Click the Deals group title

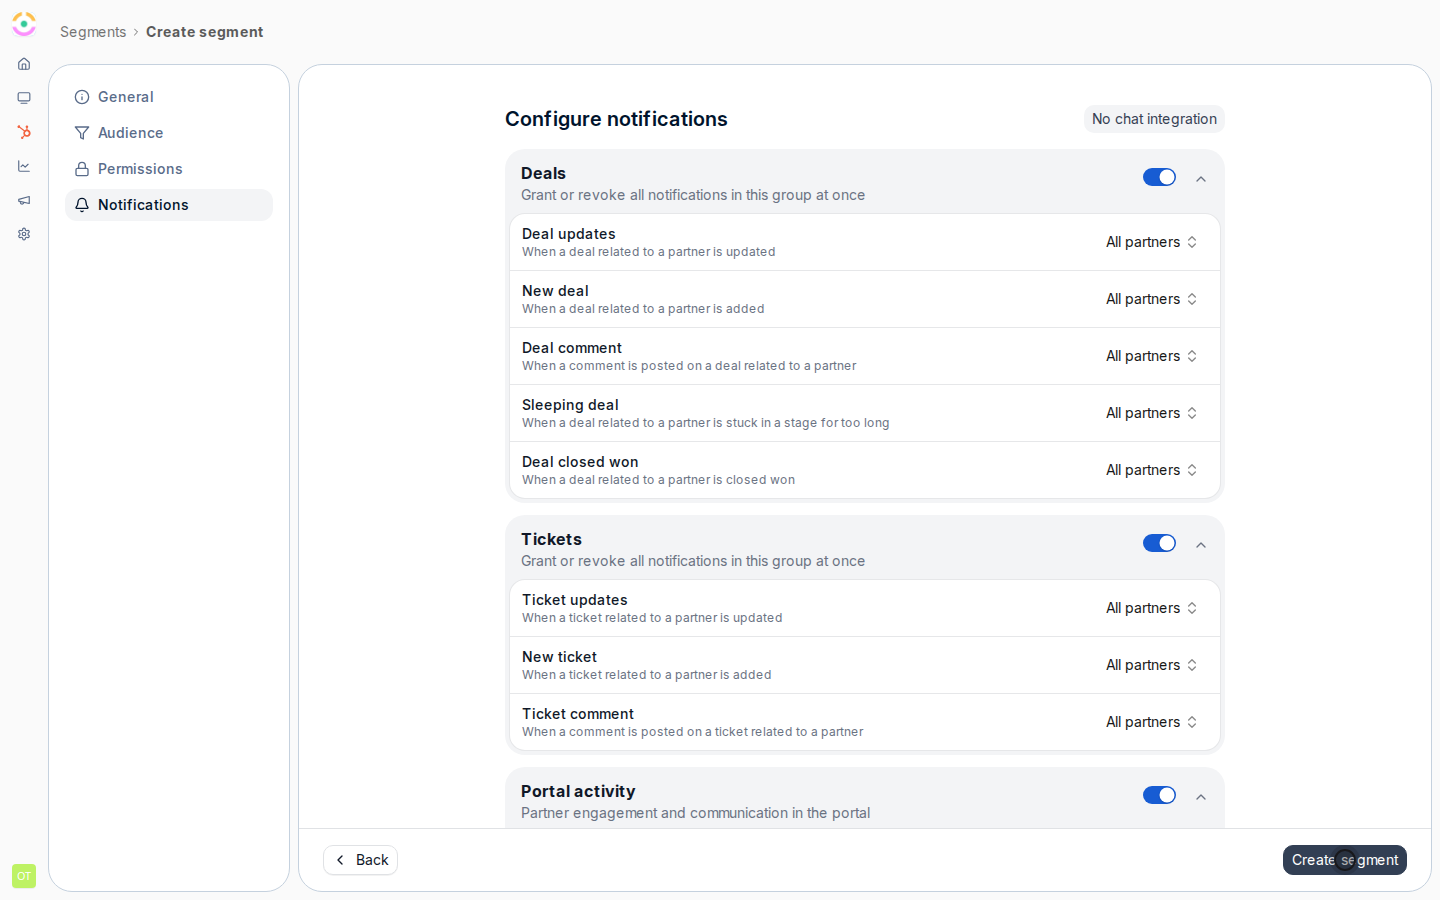tap(543, 173)
